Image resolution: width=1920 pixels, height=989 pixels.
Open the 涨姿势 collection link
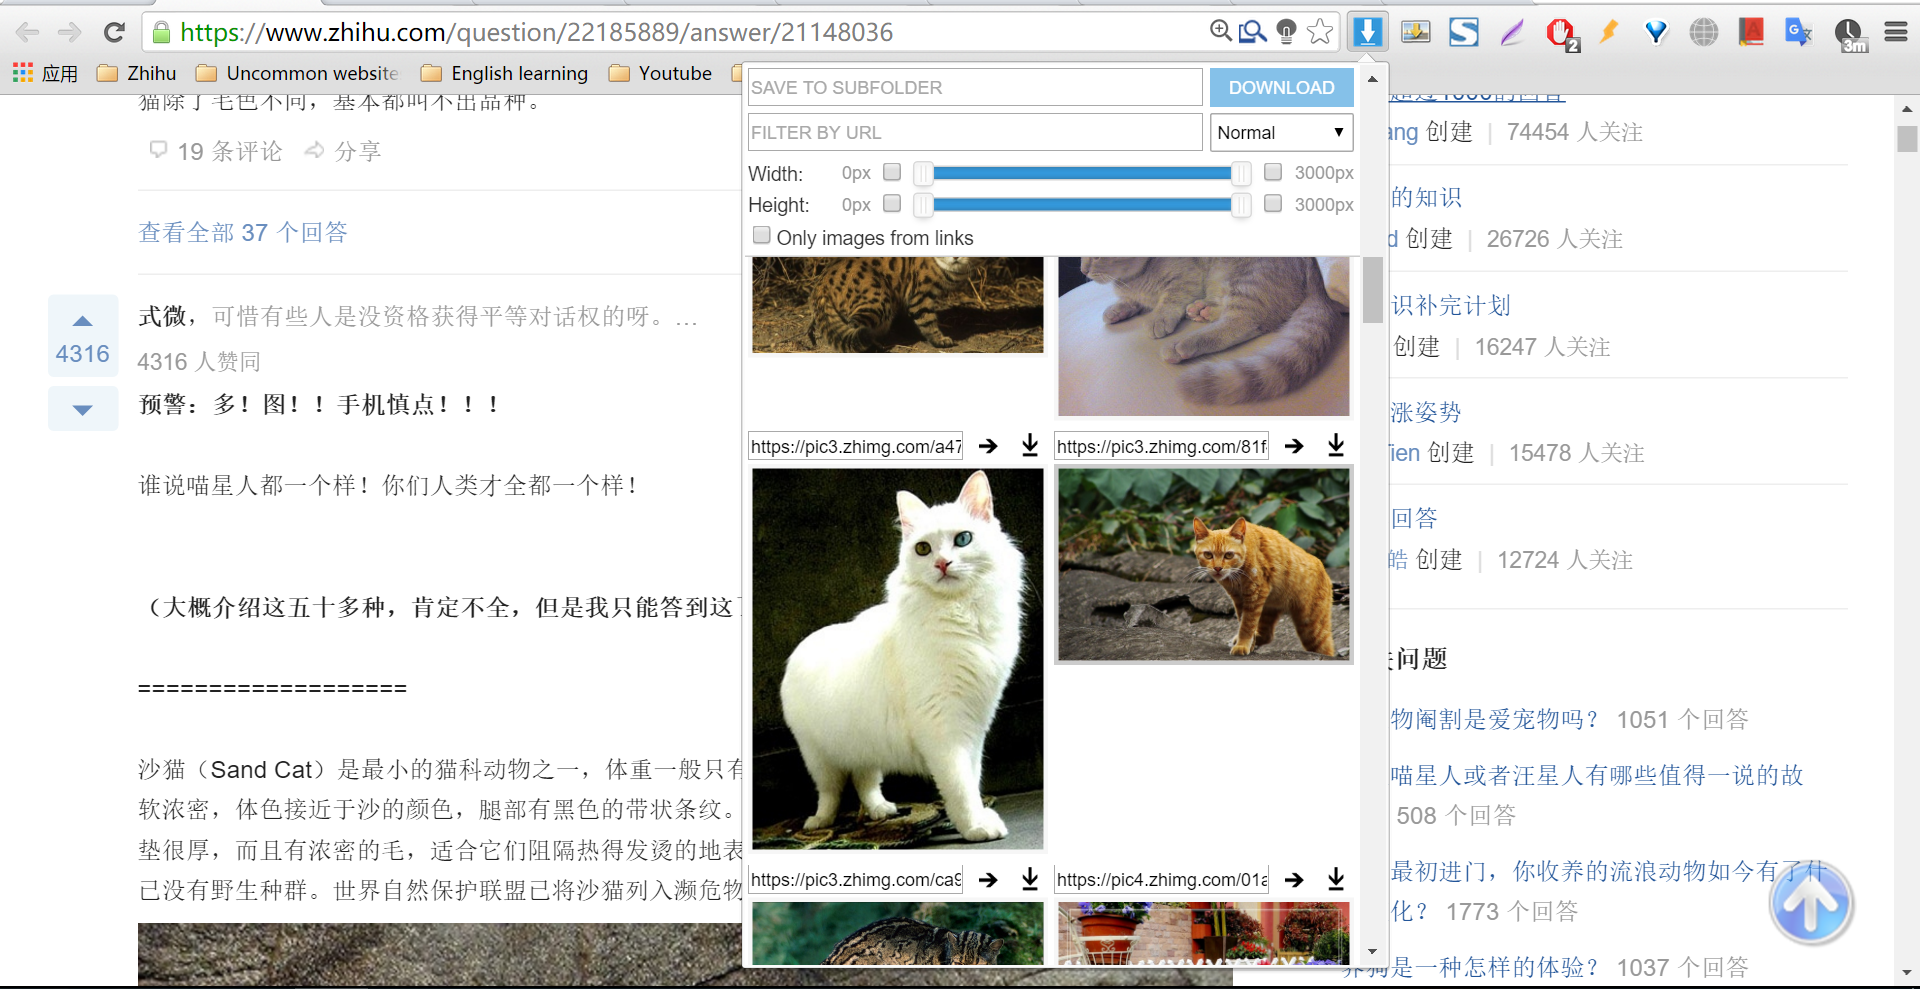(x=1426, y=412)
